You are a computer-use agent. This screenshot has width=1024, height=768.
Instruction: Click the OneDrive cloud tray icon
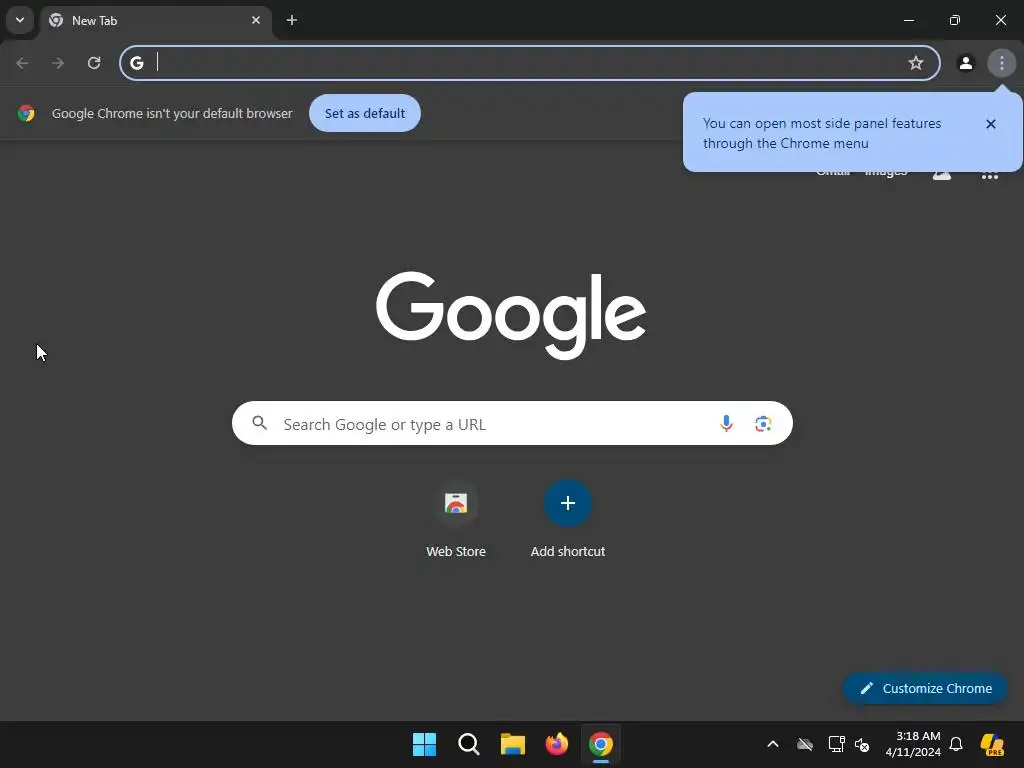(805, 744)
